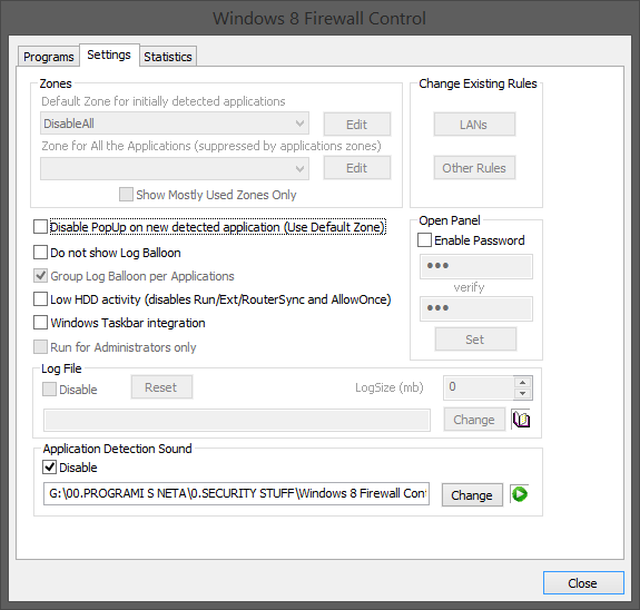The image size is (640, 610).
Task: Expand the Zone for All Applications dropdown
Action: coord(175,168)
